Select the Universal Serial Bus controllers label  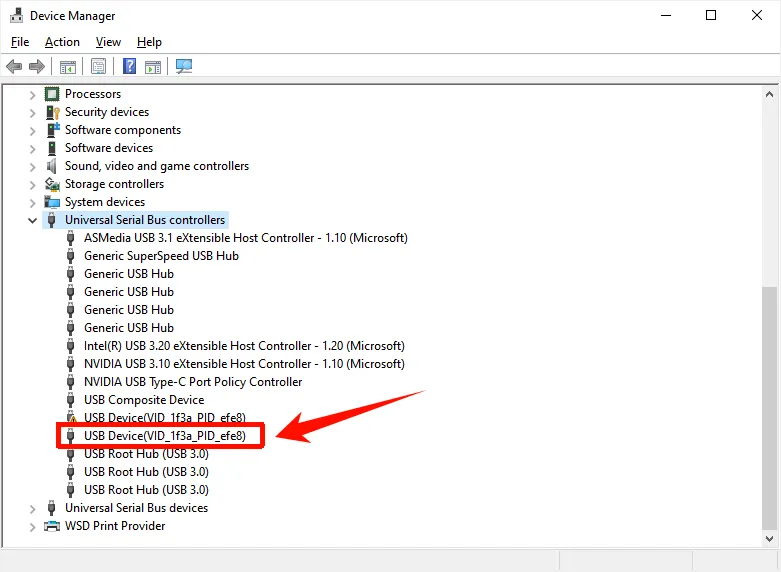point(145,220)
